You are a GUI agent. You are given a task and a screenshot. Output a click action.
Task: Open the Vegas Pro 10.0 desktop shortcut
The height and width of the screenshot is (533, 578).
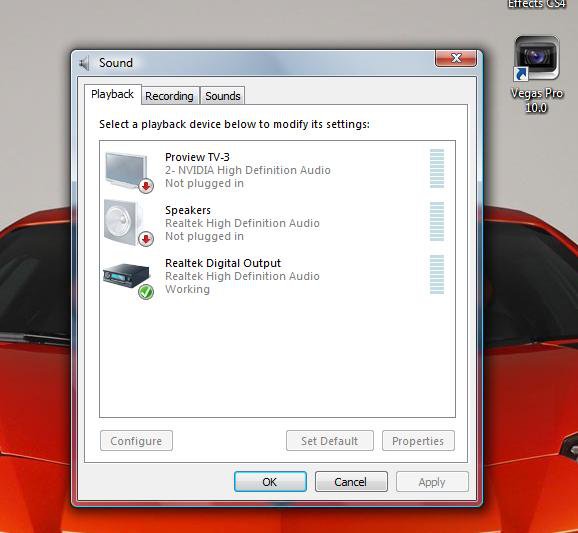(x=537, y=74)
